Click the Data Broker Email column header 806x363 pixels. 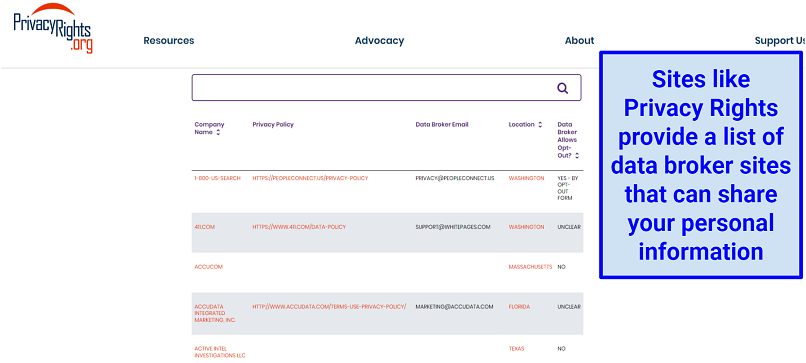(x=442, y=124)
